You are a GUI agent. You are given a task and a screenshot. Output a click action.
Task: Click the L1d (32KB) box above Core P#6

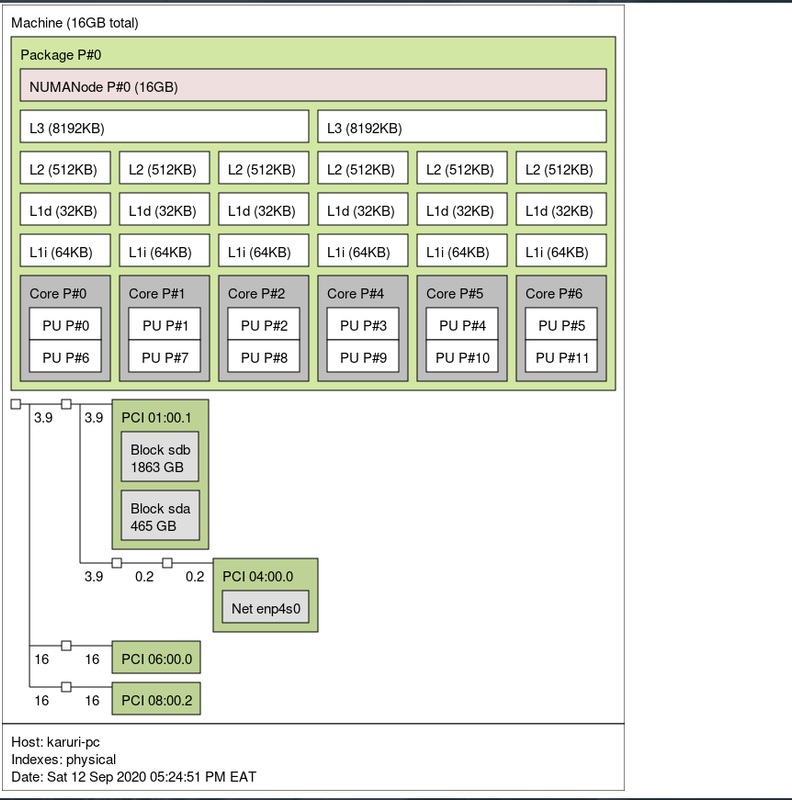point(561,209)
